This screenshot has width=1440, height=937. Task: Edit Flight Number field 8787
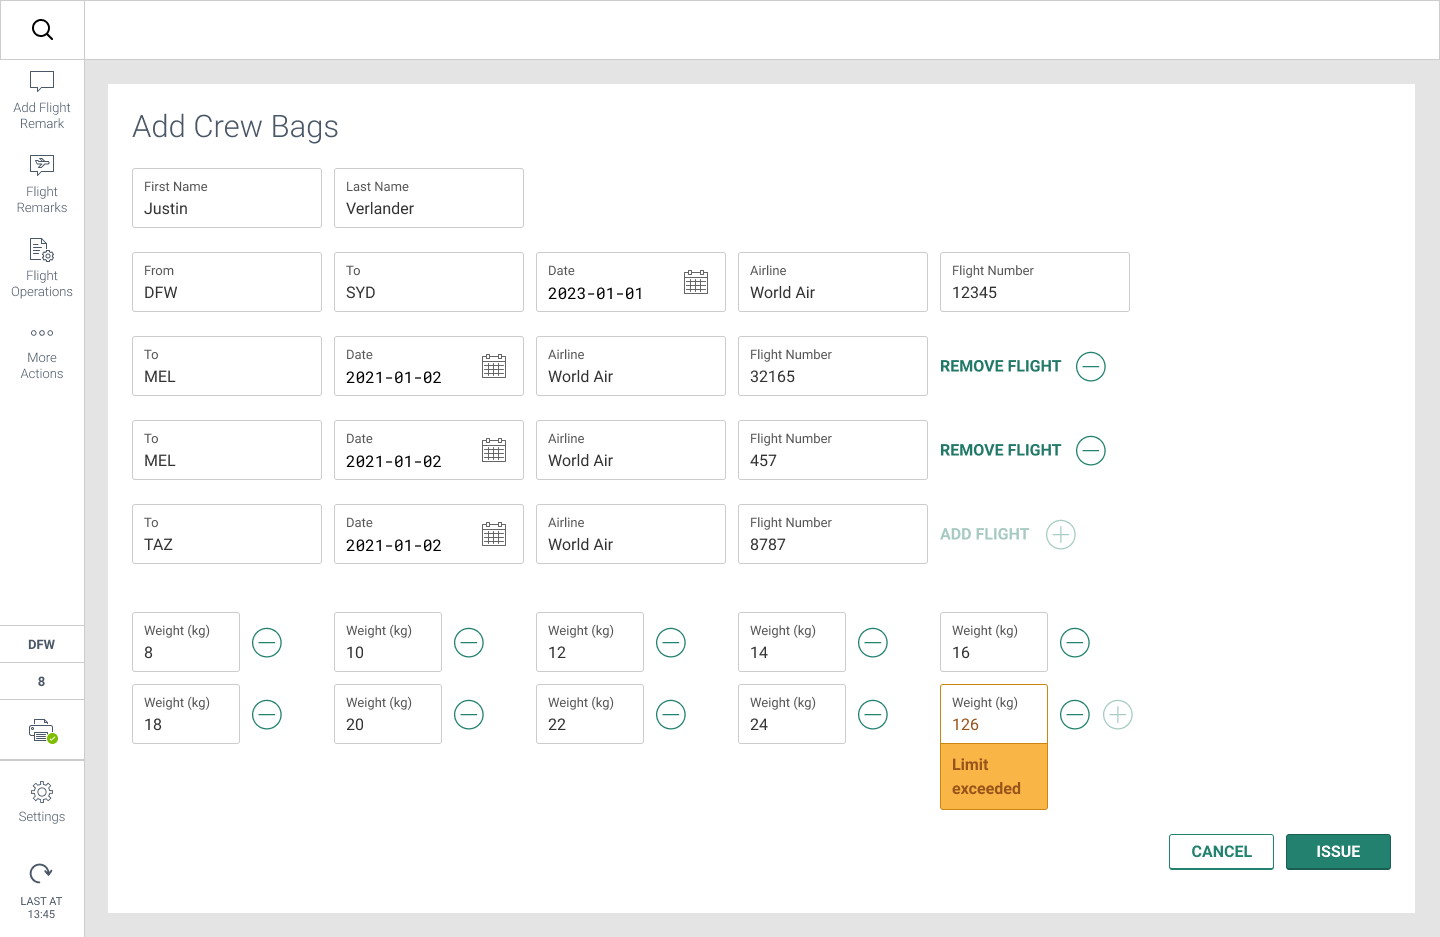[x=833, y=534]
